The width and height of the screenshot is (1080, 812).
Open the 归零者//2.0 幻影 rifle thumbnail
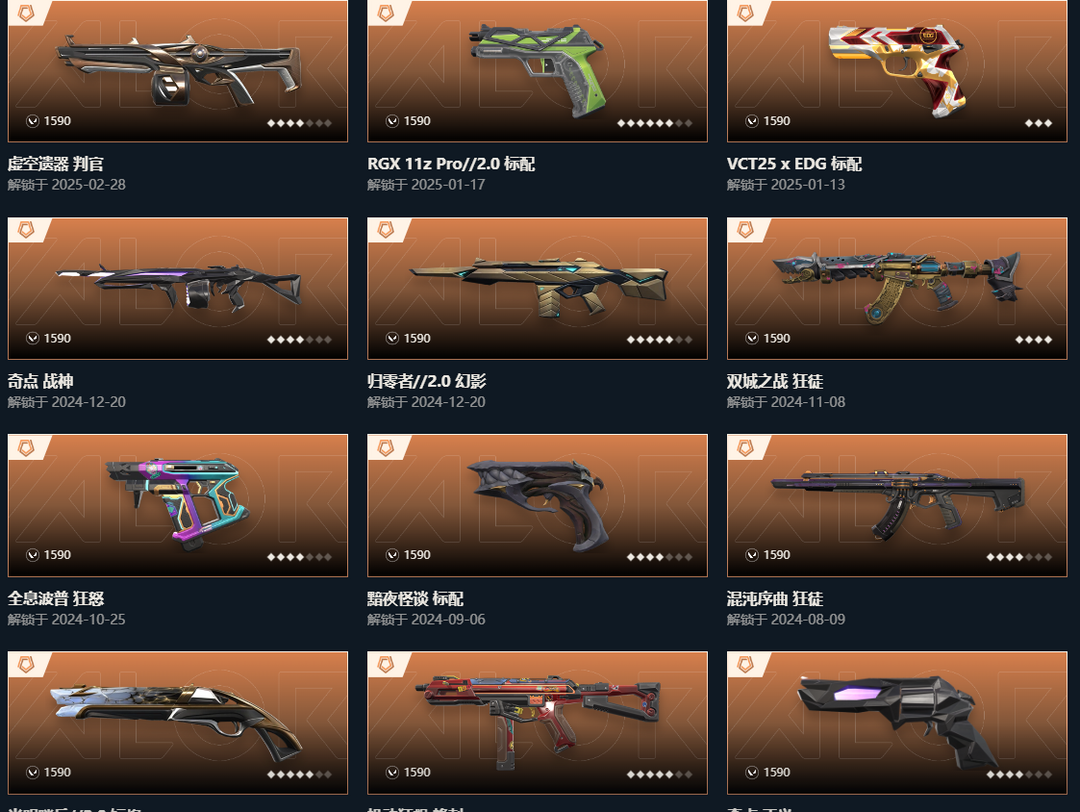(x=537, y=289)
